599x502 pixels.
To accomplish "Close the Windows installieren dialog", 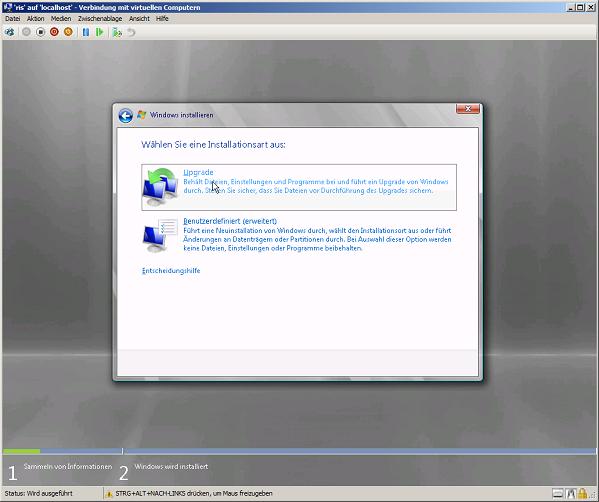I will point(468,109).
